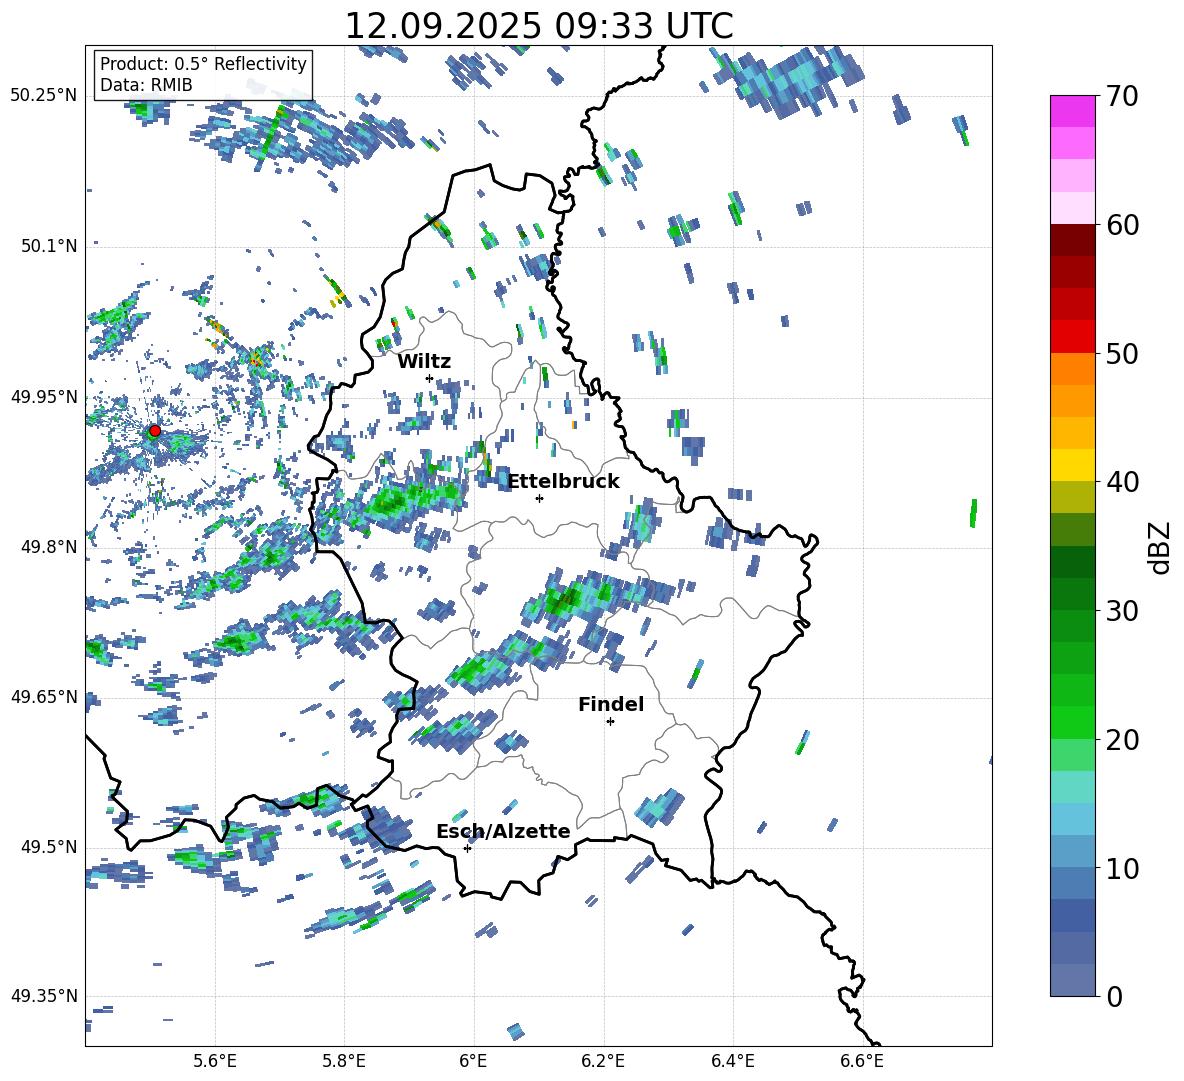Image resolution: width=1184 pixels, height=1081 pixels.
Task: Click the Esch/Alzette station cross marker
Action: 467,848
